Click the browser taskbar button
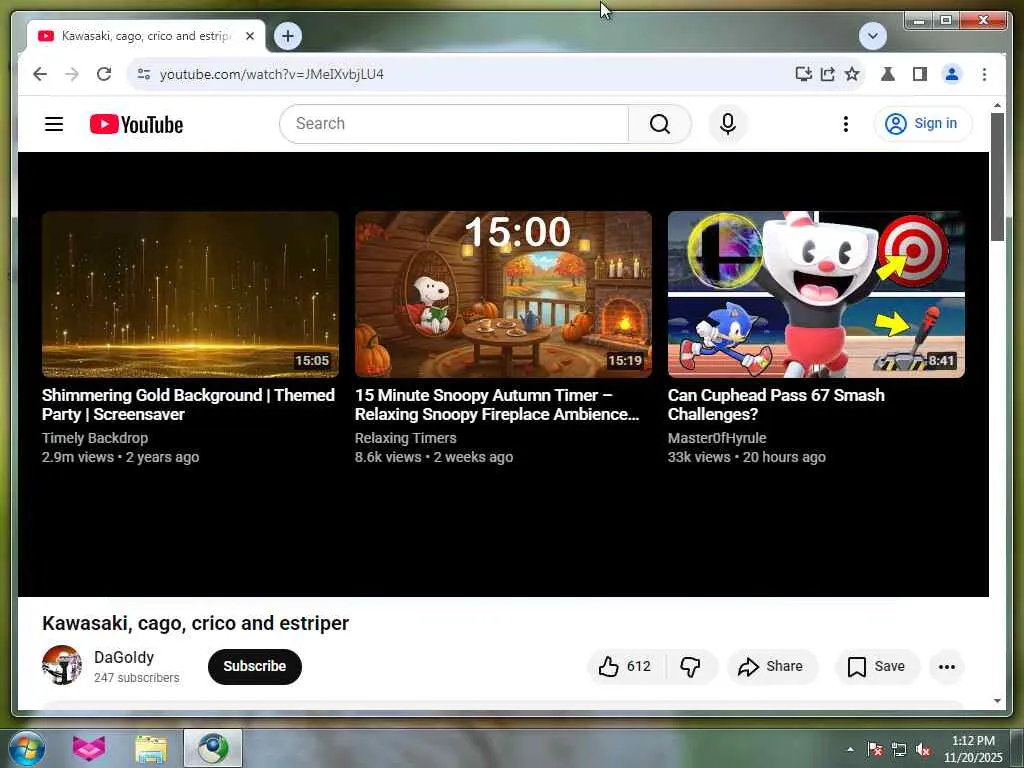Screen dimensions: 1024x768 point(213,748)
